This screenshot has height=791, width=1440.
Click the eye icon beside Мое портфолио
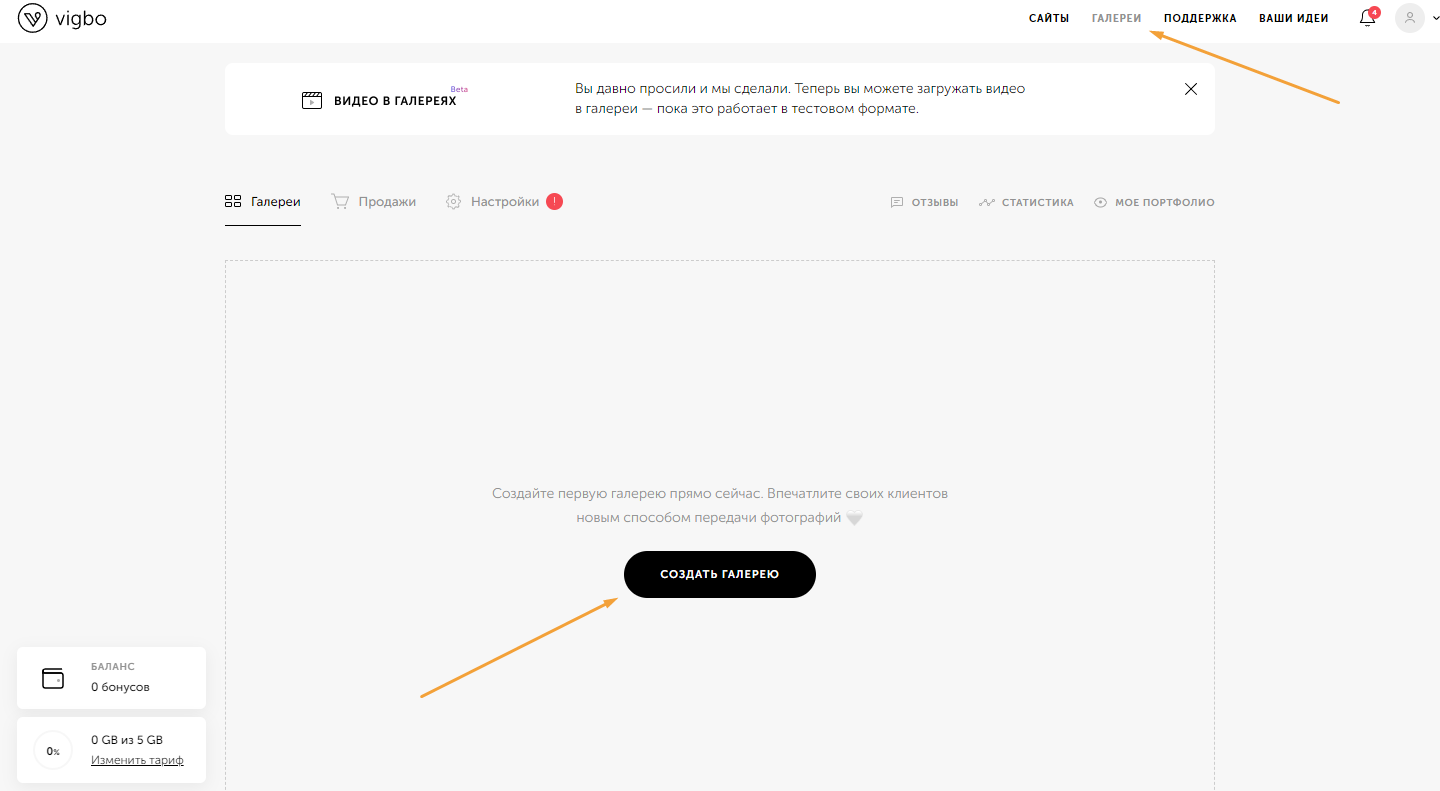click(1101, 202)
